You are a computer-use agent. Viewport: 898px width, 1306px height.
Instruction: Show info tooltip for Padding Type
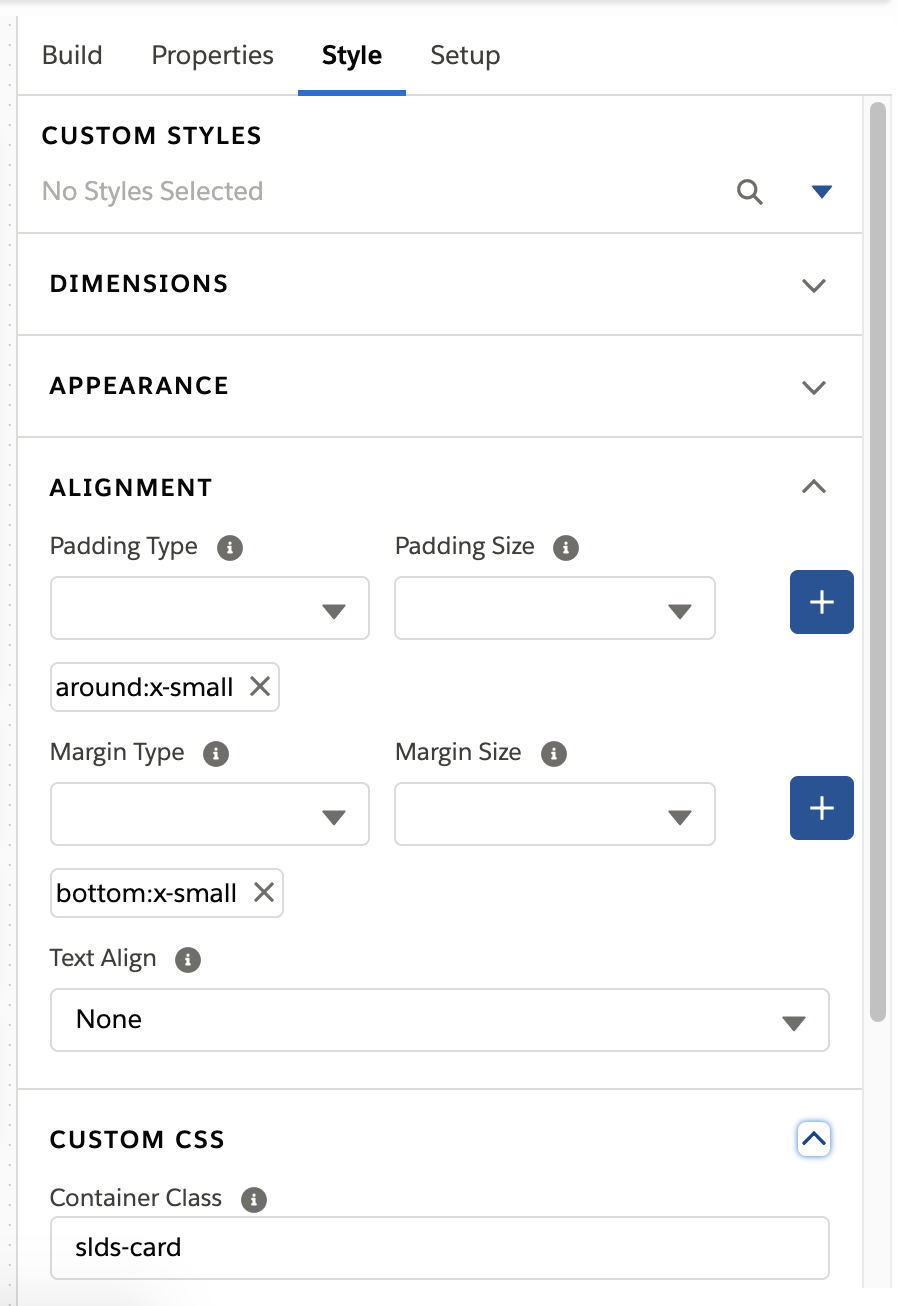[x=231, y=548]
